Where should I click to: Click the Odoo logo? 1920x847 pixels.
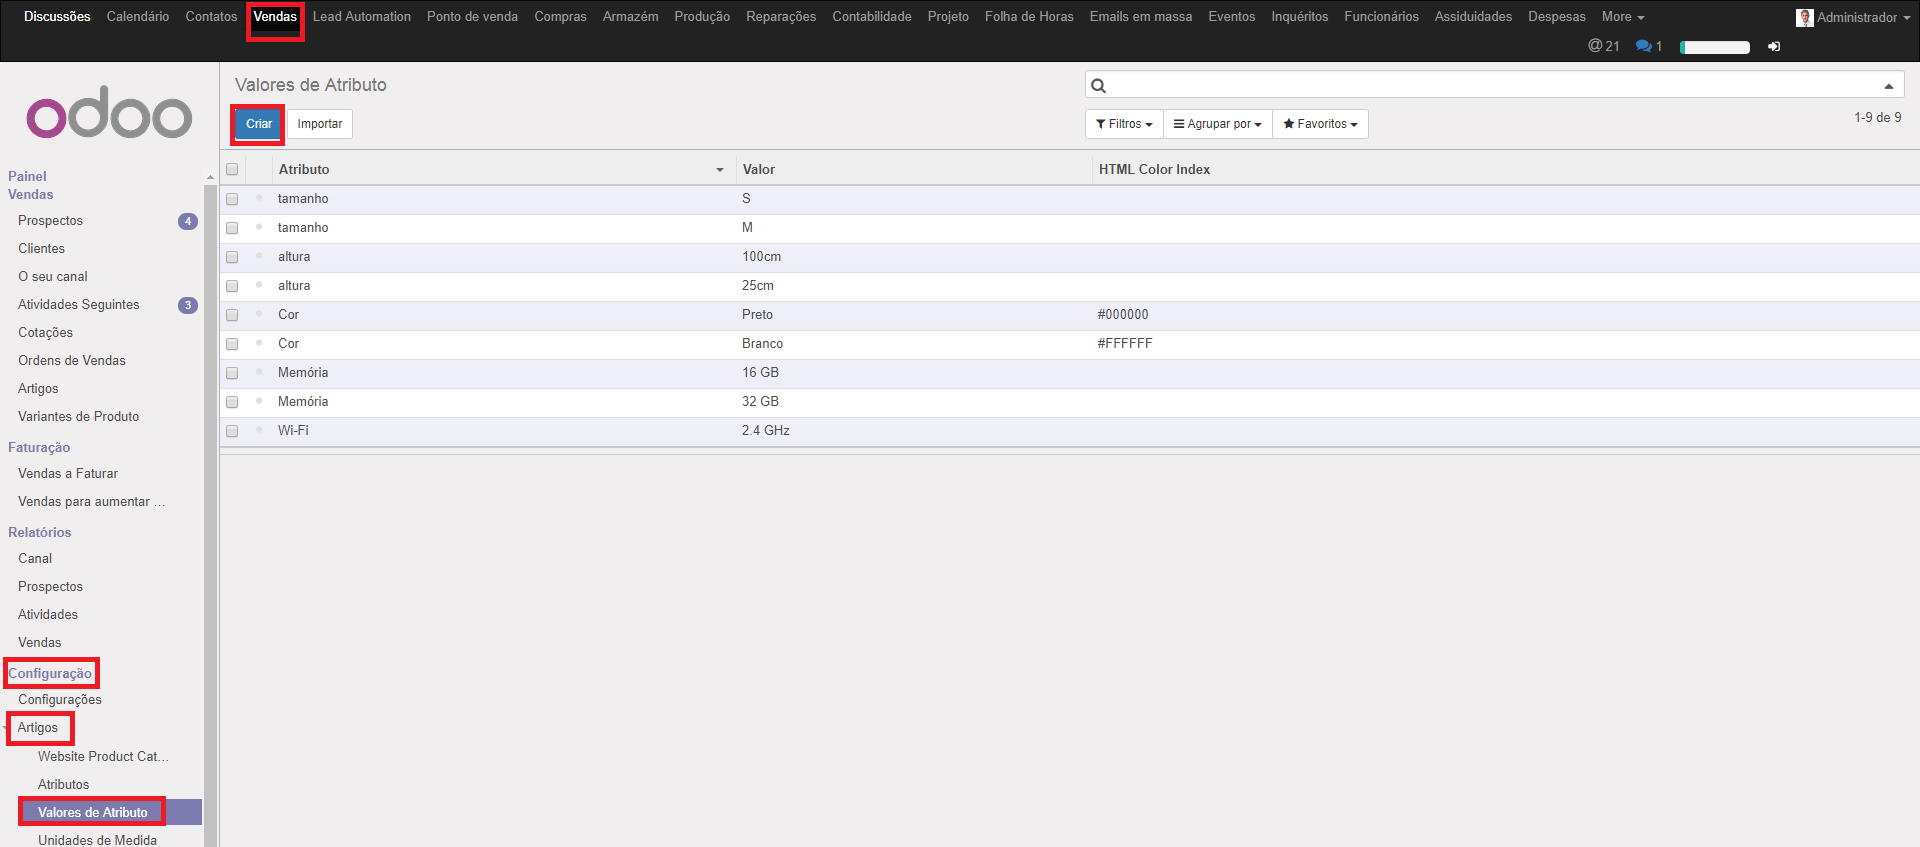pyautogui.click(x=109, y=116)
